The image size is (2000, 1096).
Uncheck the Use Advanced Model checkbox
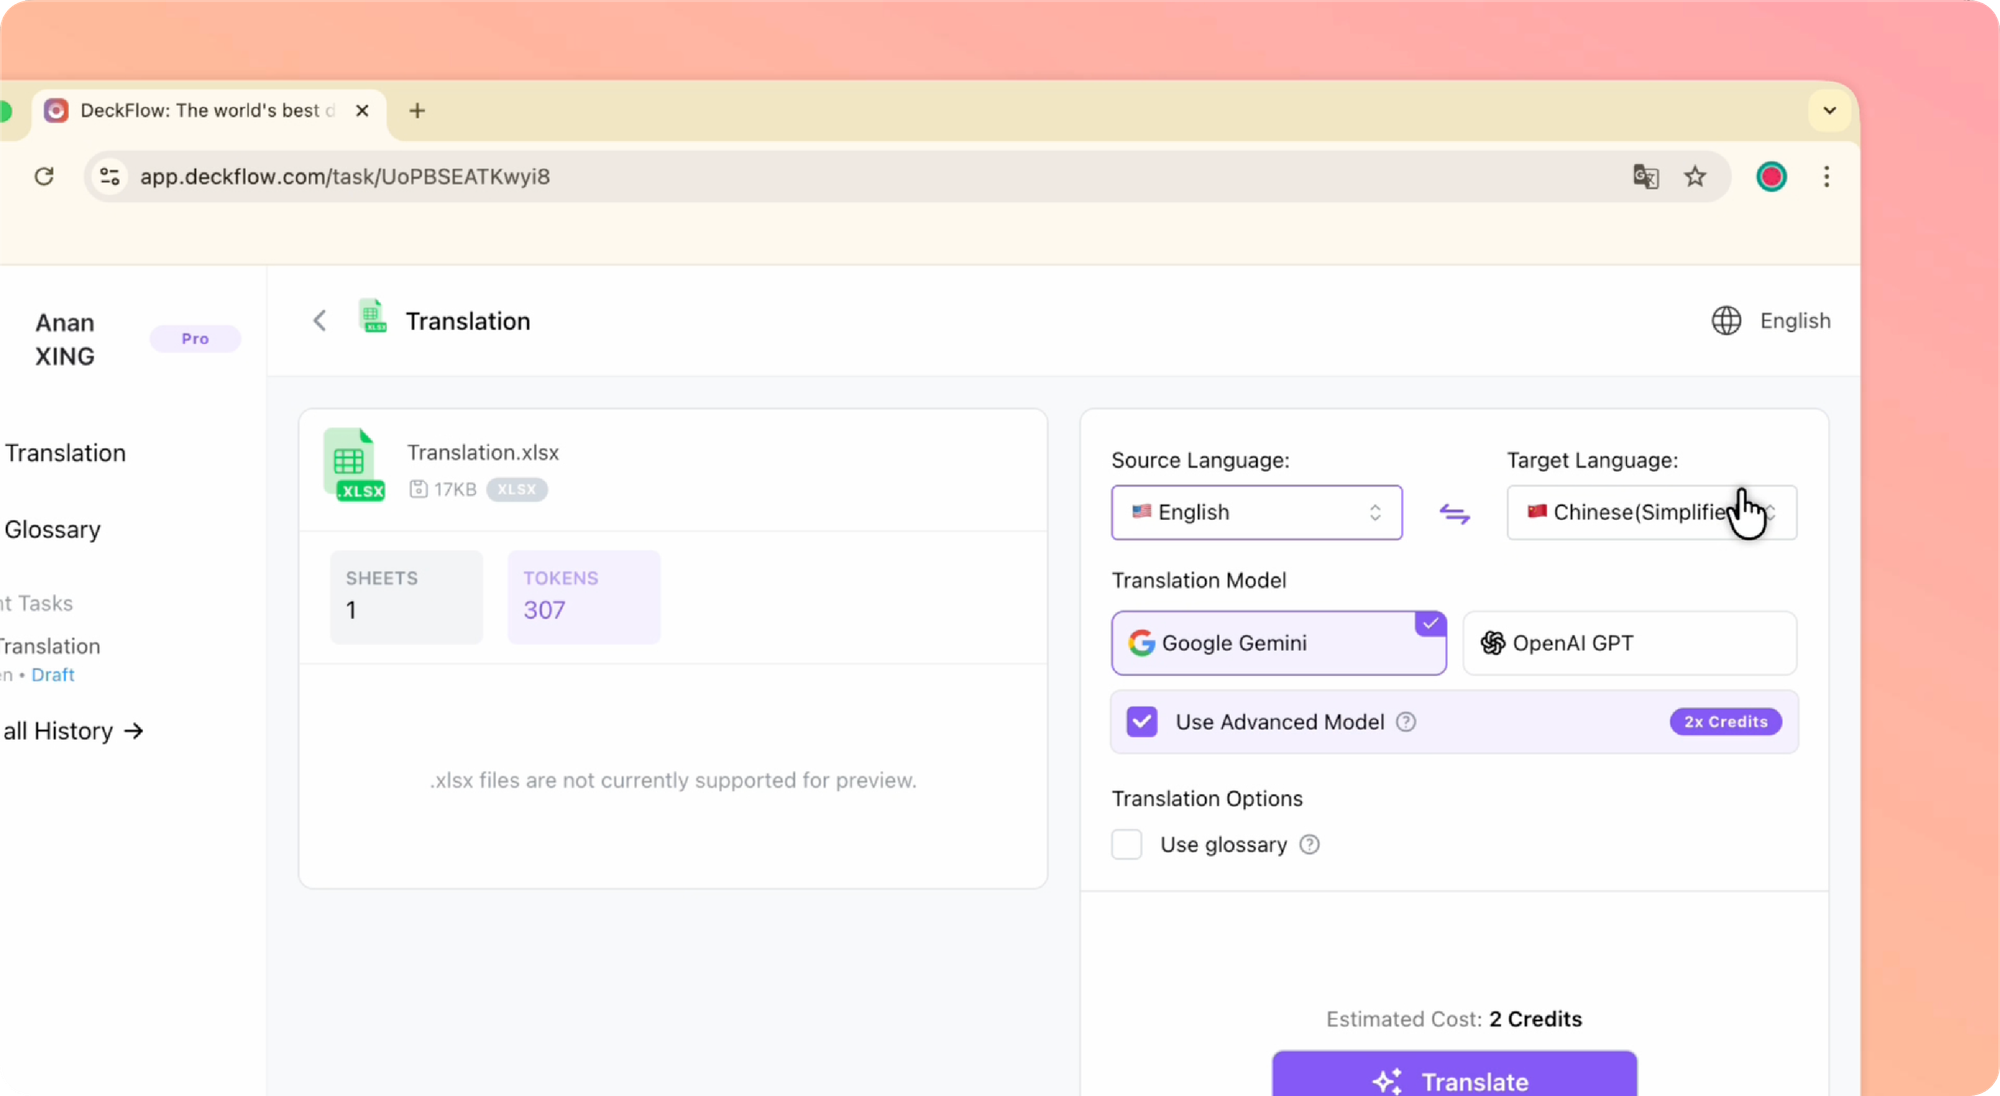click(x=1142, y=722)
